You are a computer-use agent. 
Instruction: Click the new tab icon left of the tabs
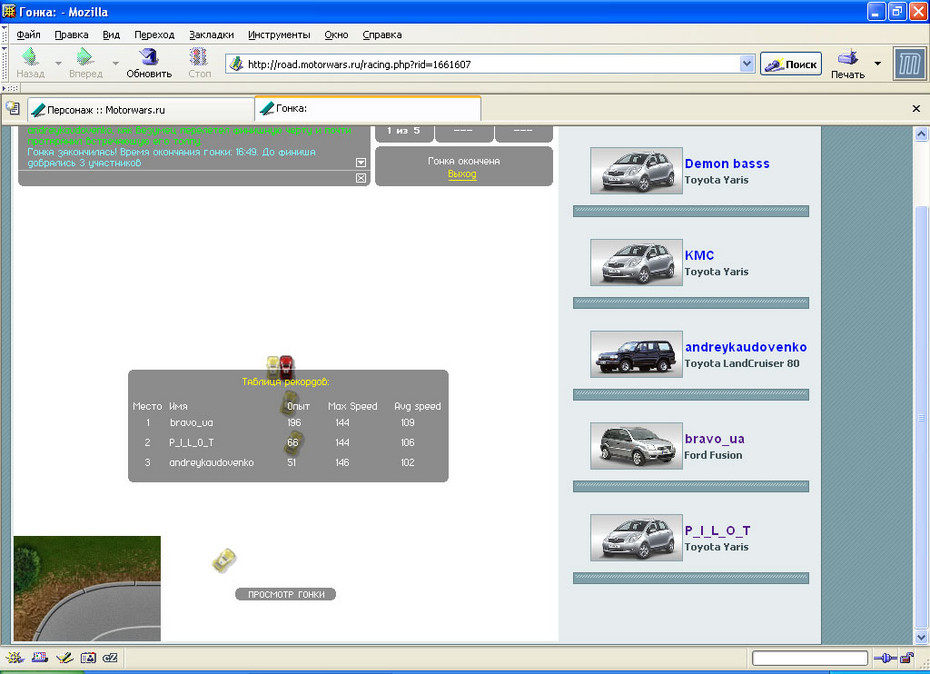tap(12, 108)
